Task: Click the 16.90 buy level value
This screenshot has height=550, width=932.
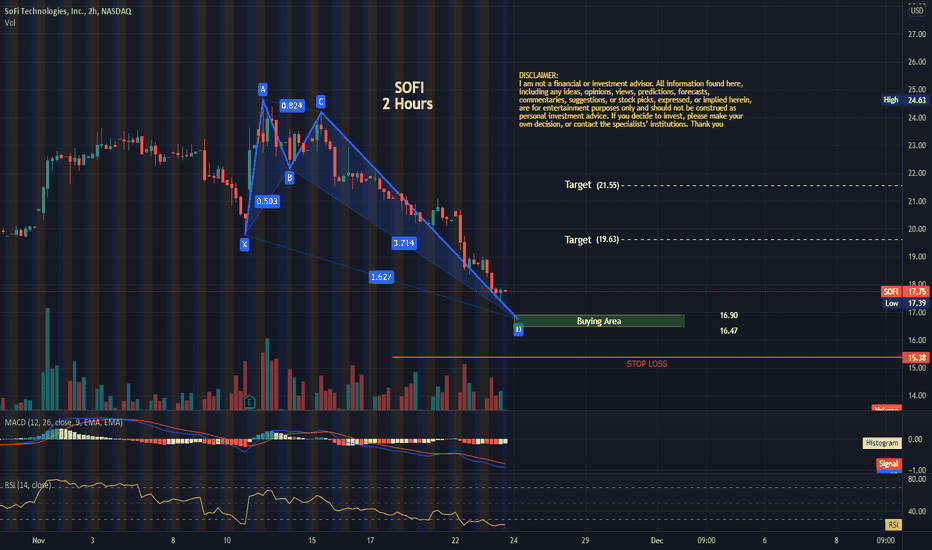Action: coord(729,315)
